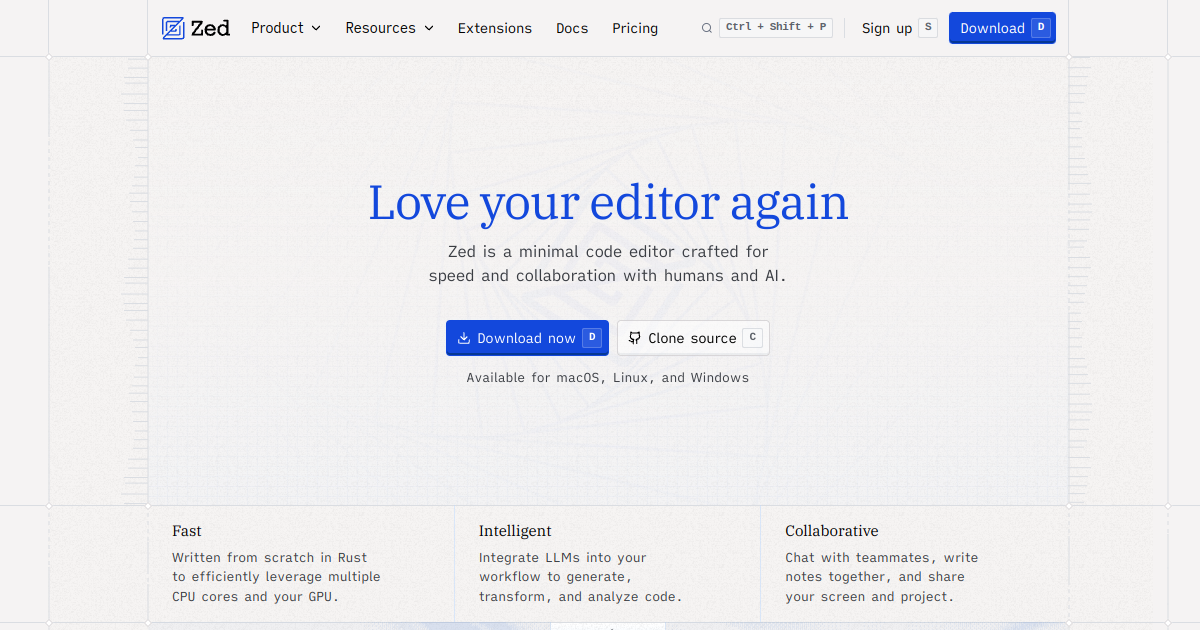Image resolution: width=1200 pixels, height=630 pixels.
Task: Click the D key badge in Download now
Action: pos(592,338)
